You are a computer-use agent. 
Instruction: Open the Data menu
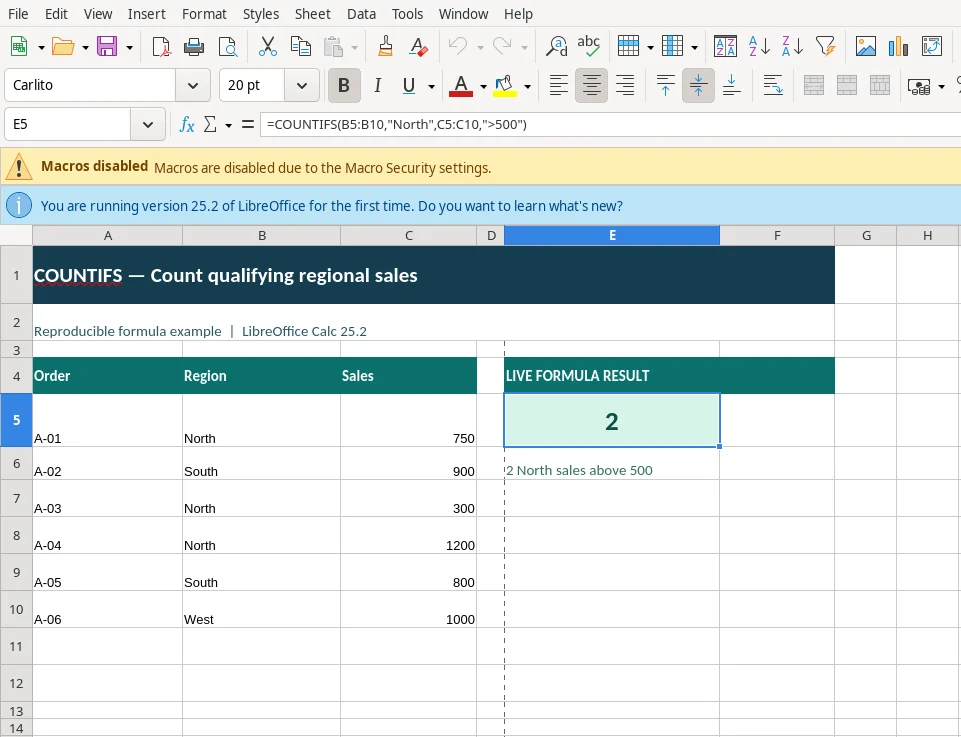coord(361,13)
